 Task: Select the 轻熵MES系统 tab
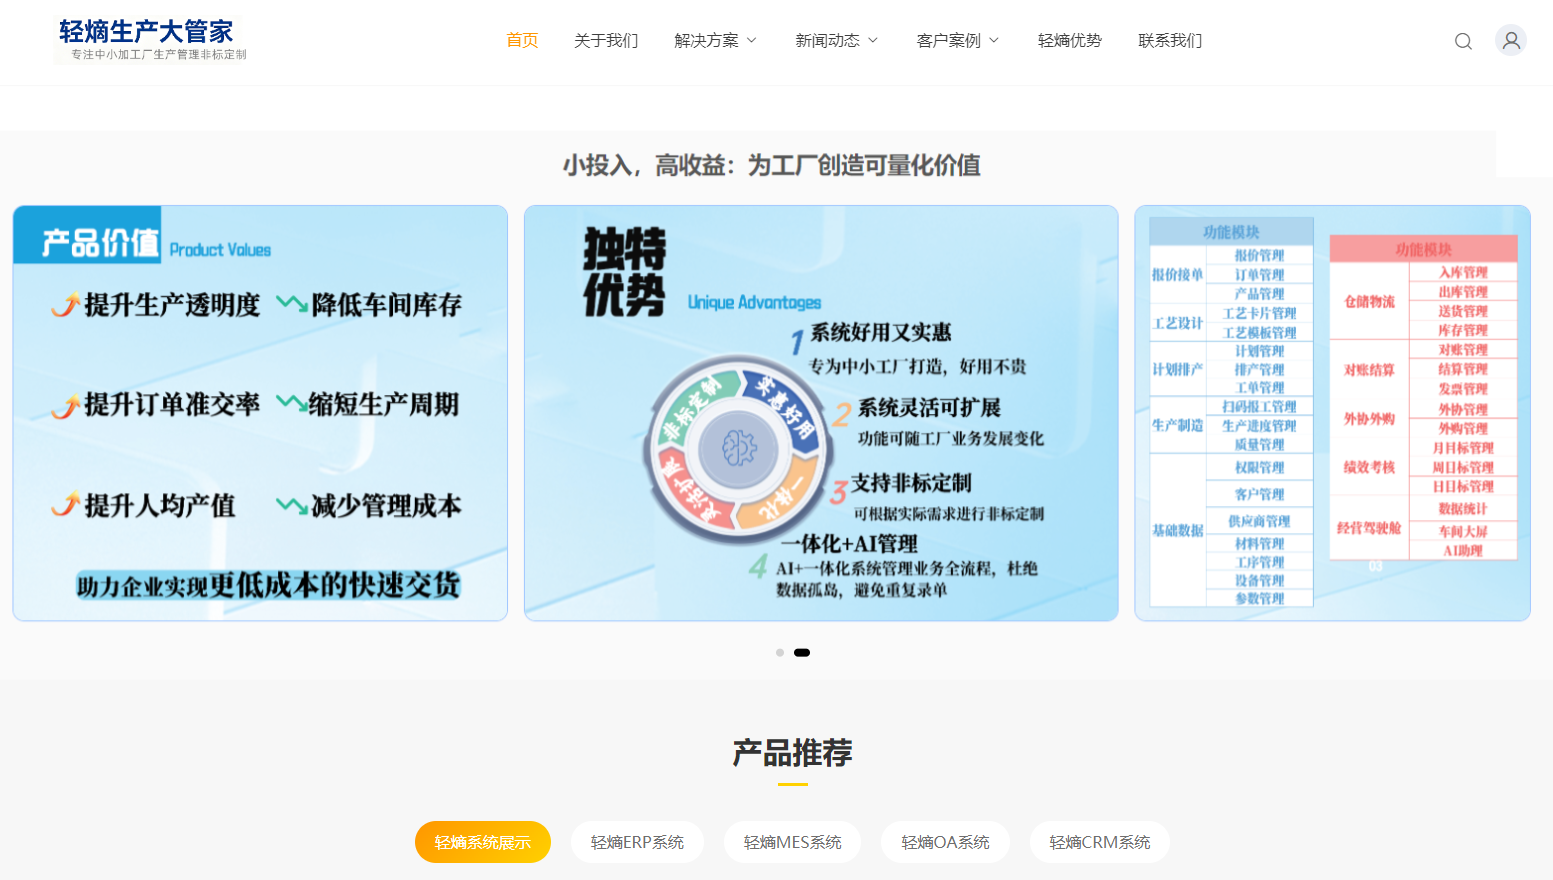792,842
